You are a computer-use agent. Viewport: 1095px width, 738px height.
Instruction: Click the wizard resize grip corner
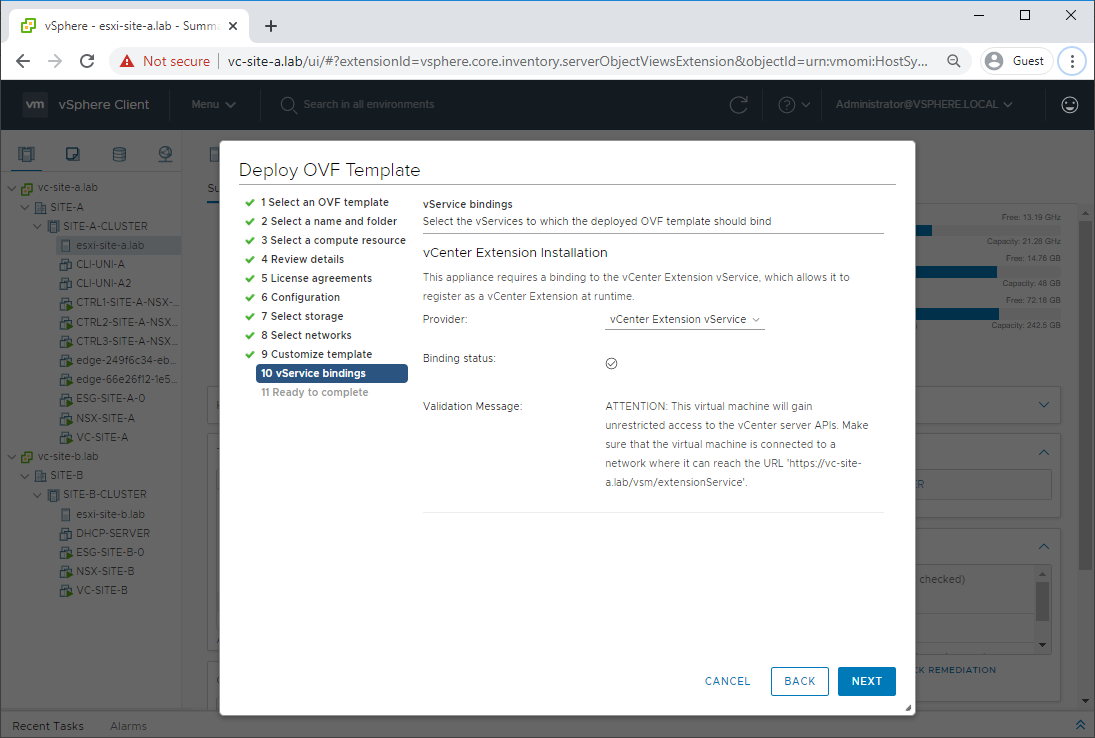(x=908, y=707)
